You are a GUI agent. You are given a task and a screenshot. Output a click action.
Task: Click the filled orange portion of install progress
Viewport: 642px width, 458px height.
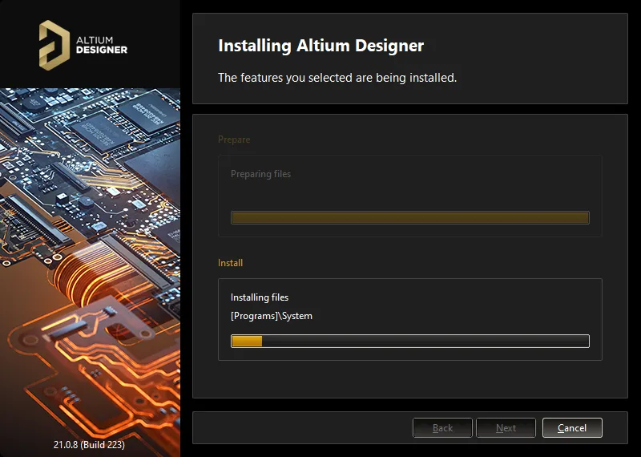coord(247,341)
